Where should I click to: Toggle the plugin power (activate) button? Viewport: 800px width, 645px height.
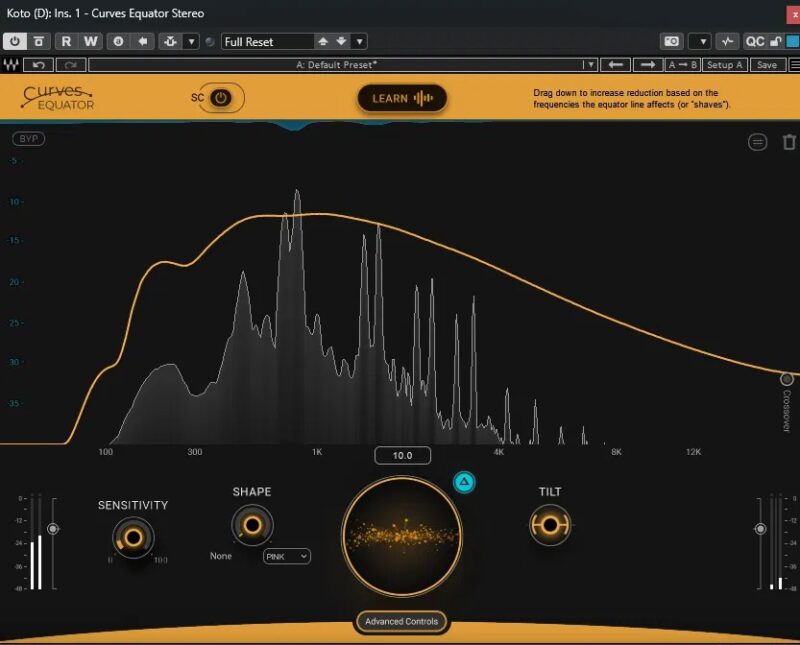pos(15,41)
